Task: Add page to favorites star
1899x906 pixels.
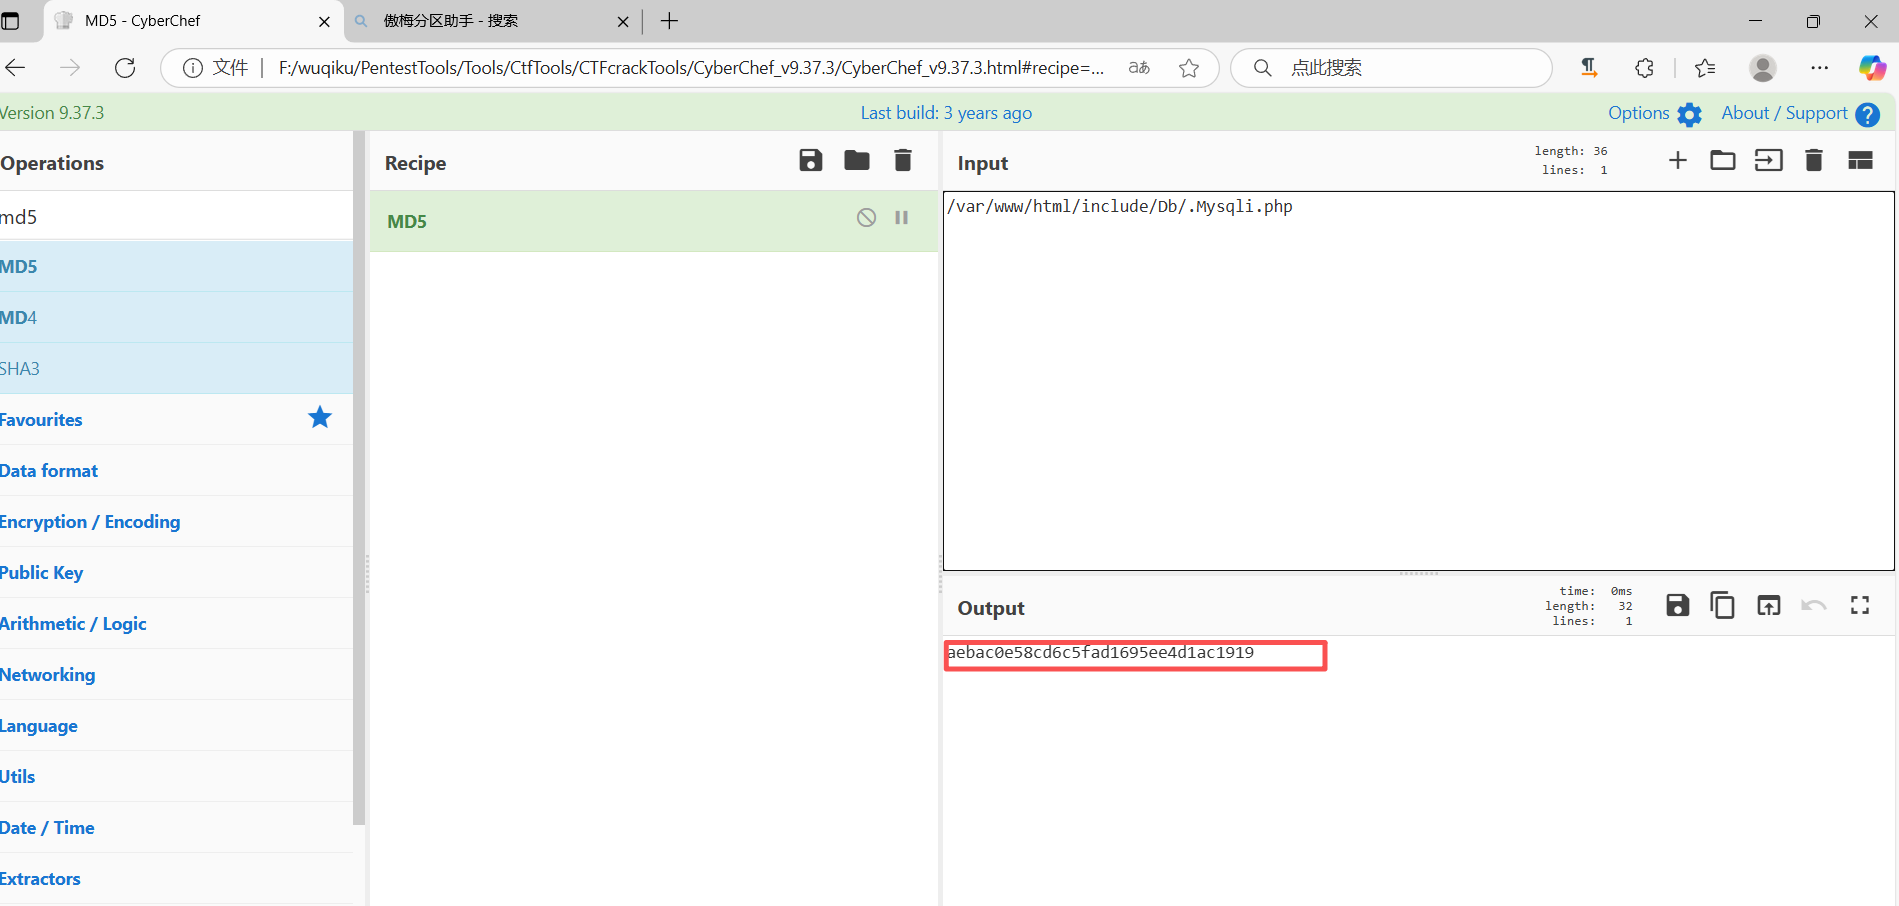Action: [1189, 67]
